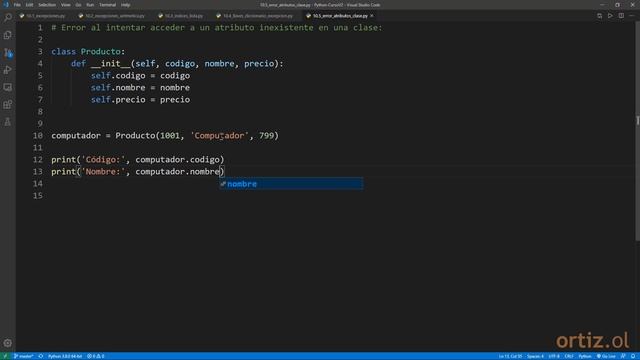The height and width of the screenshot is (360, 640).
Task: Click the feedback icon in the status bar
Action: tap(623, 356)
